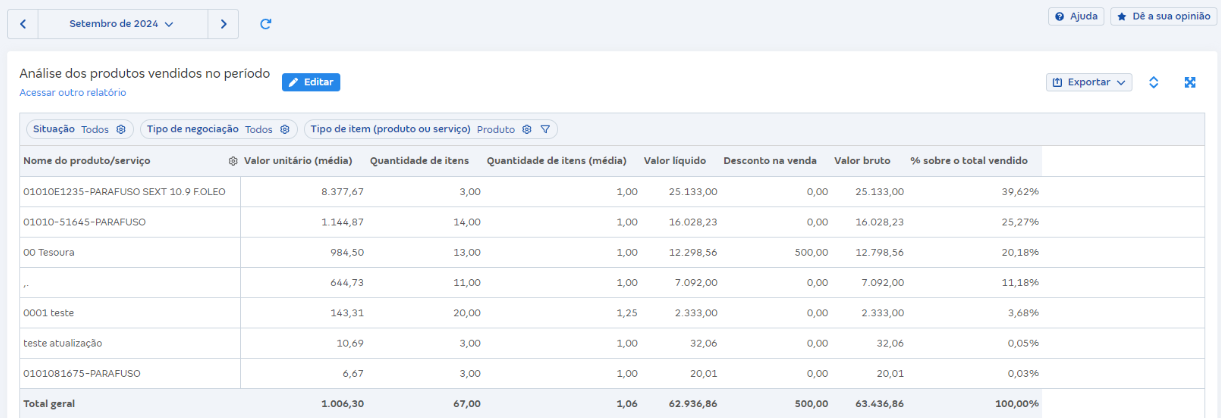The image size is (1221, 418).
Task: Sort by Valor líquido column header
Action: [674, 161]
